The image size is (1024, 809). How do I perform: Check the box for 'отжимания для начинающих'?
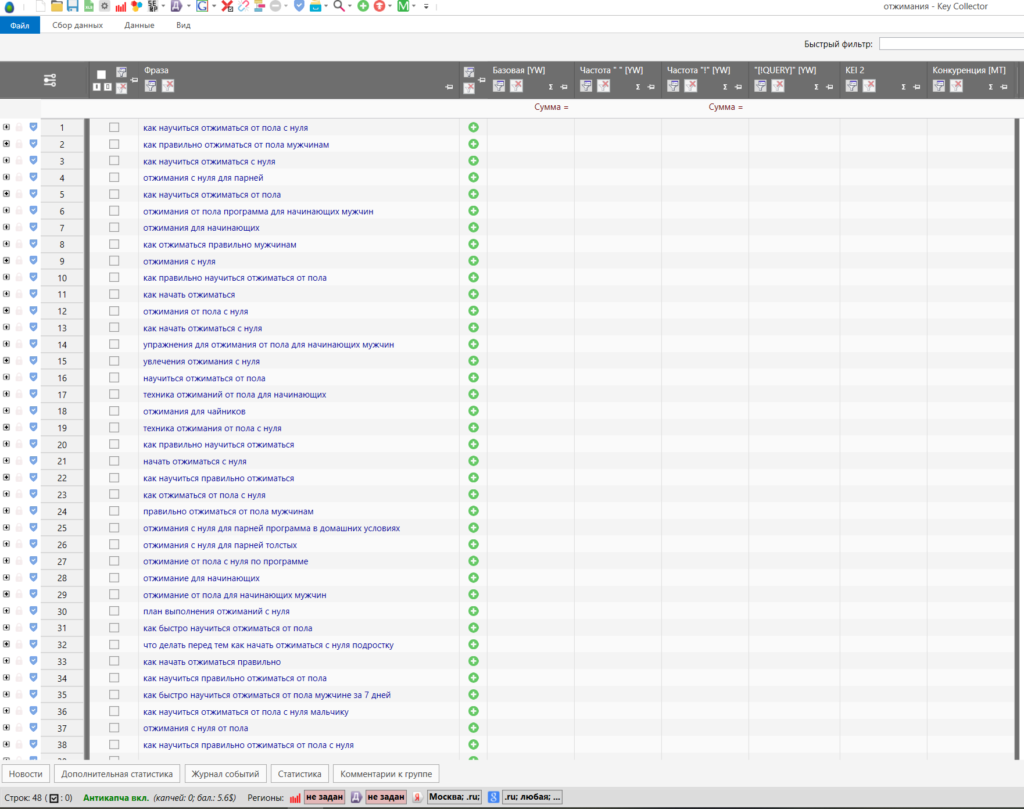click(114, 228)
